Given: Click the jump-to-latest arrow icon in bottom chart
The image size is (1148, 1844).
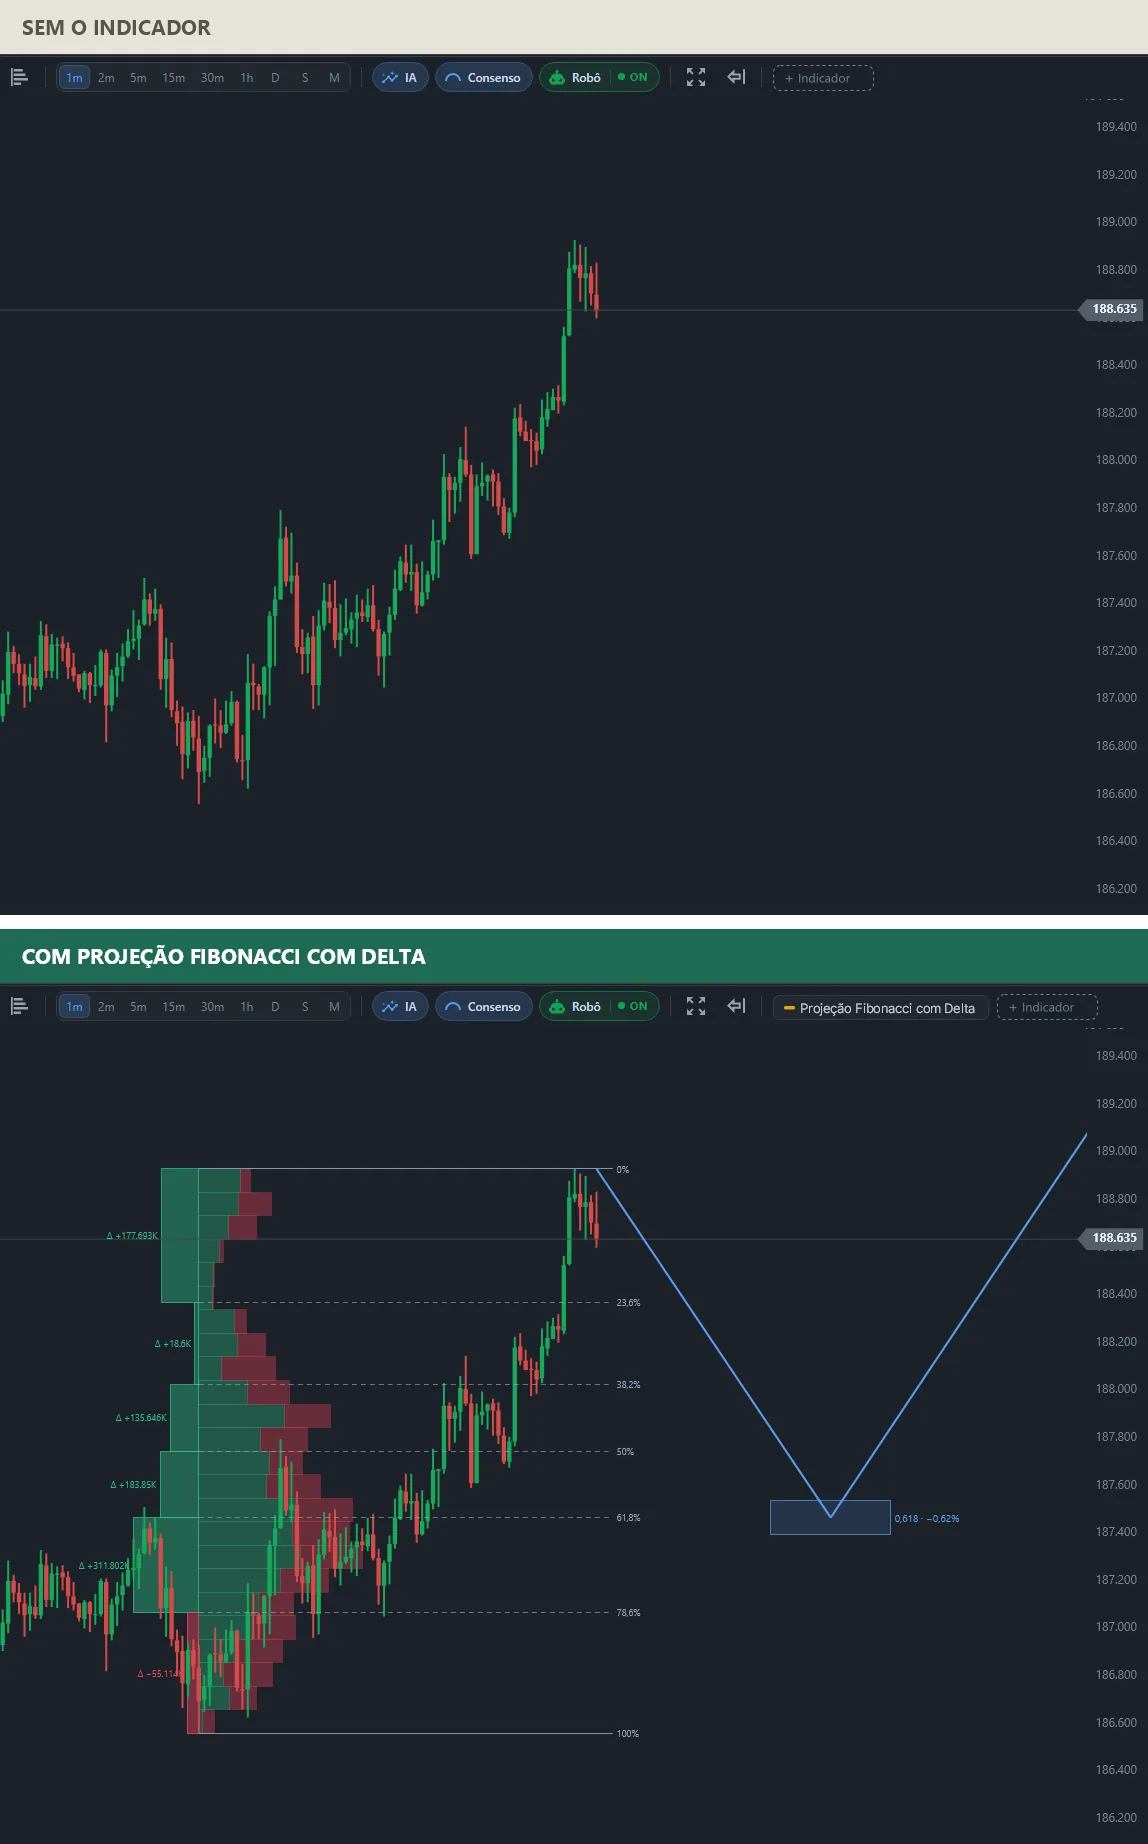Looking at the screenshot, I should pos(737,1006).
